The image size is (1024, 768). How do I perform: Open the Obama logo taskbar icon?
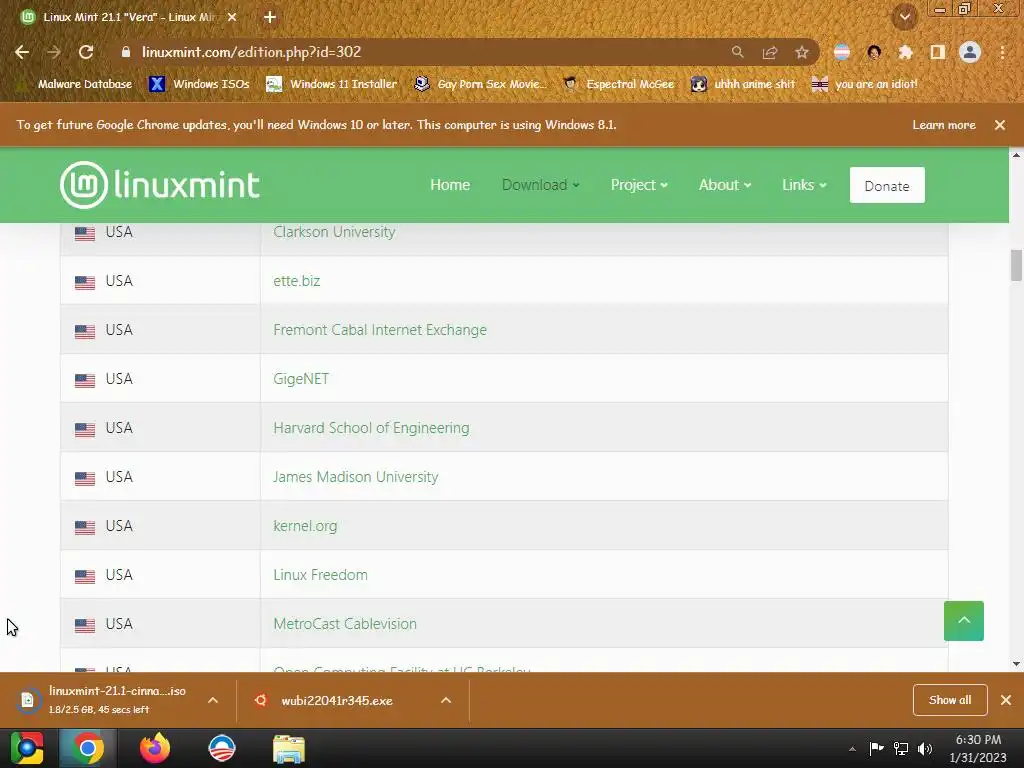point(221,748)
